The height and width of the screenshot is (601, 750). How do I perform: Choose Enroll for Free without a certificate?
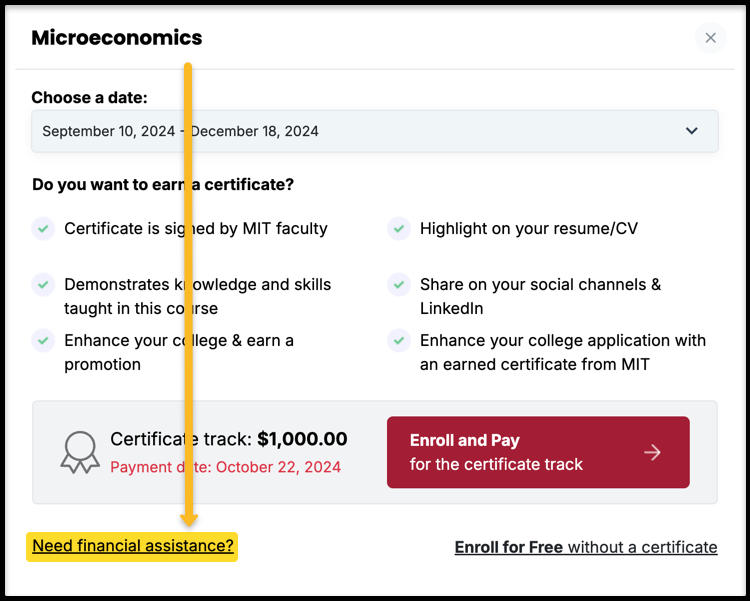(x=586, y=547)
